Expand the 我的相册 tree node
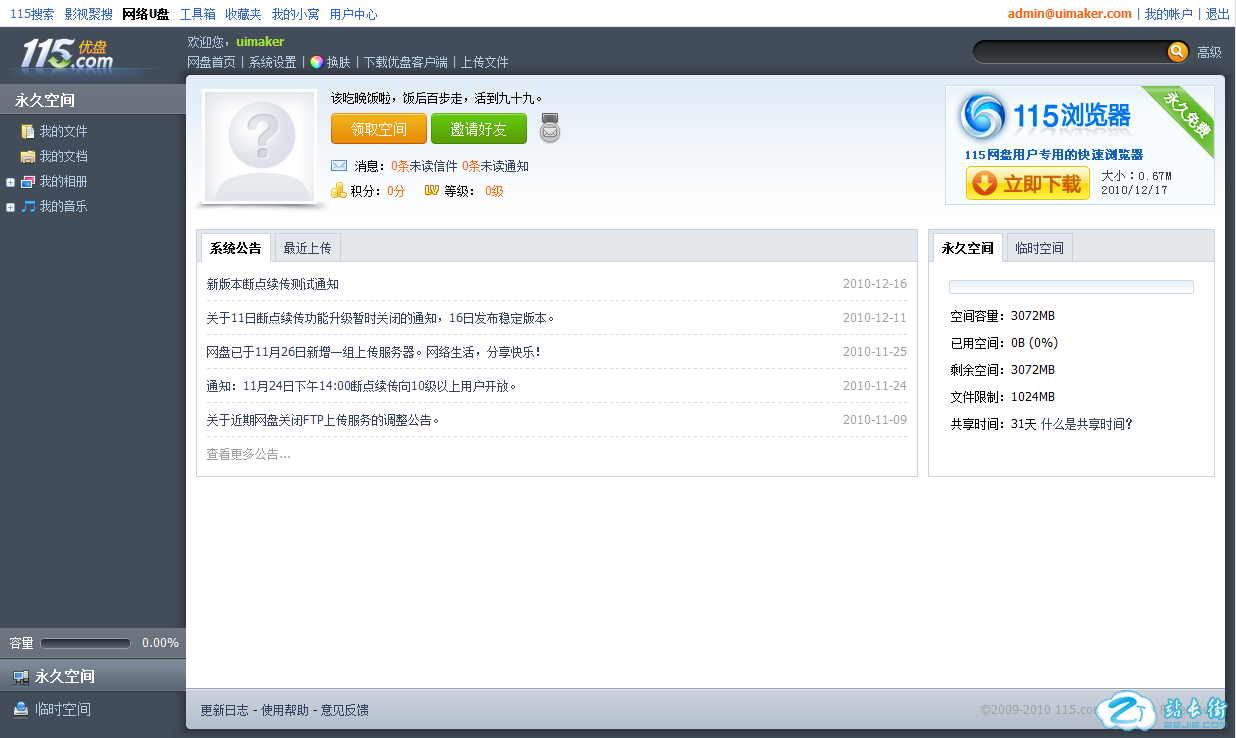This screenshot has width=1236, height=738. coord(10,182)
